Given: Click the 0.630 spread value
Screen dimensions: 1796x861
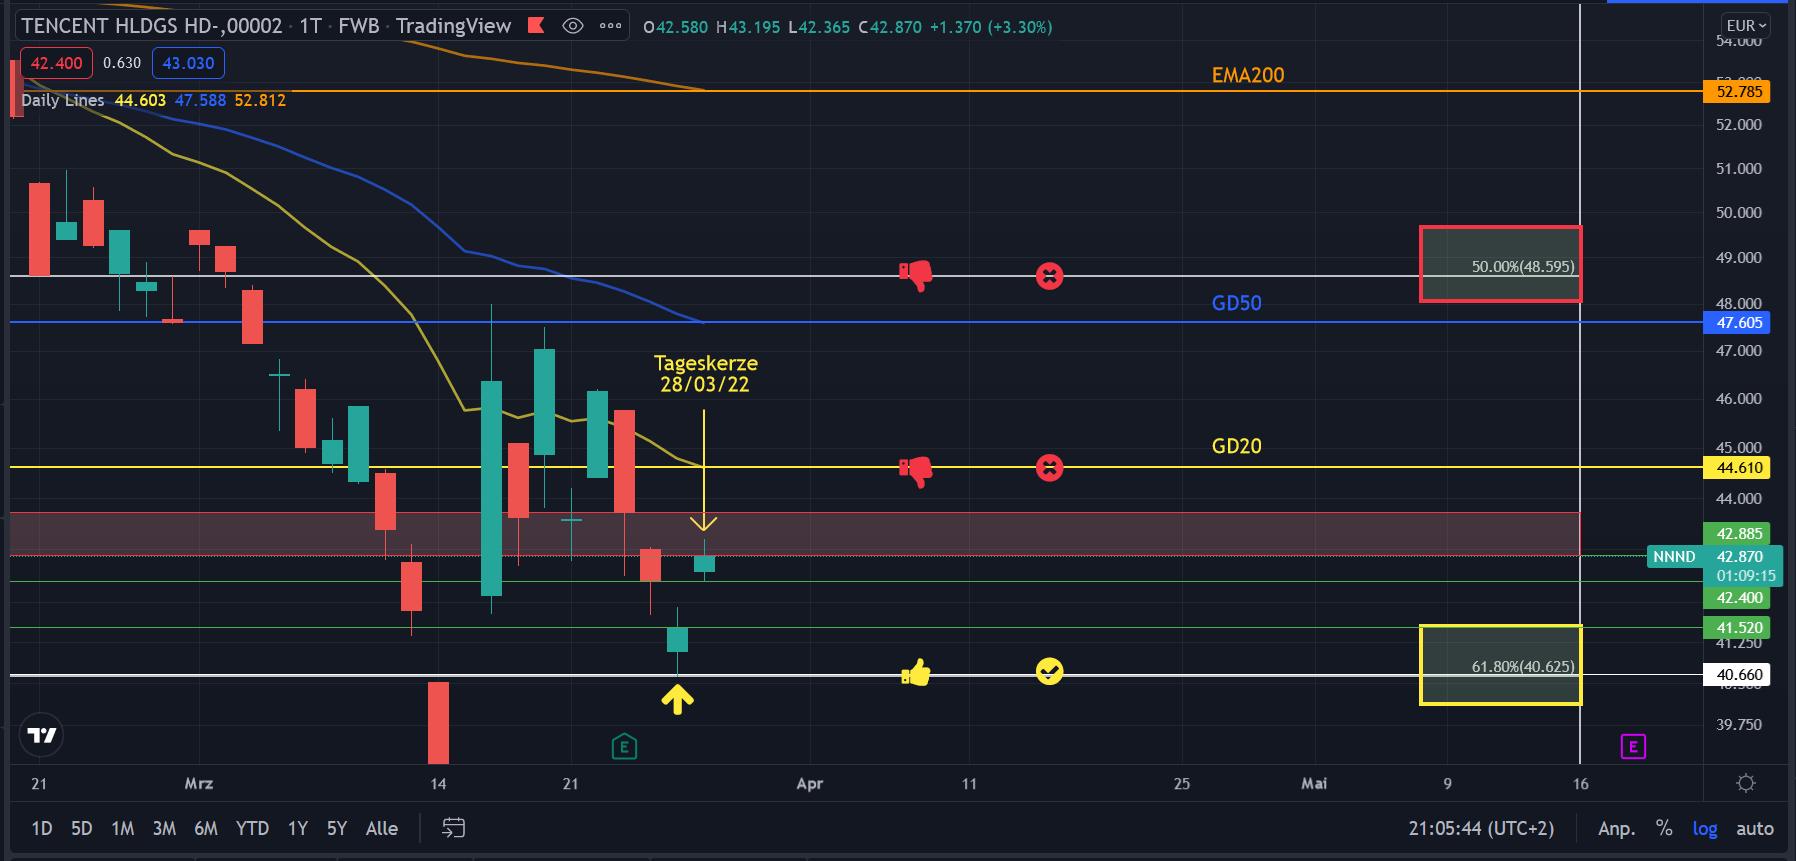Looking at the screenshot, I should coord(122,63).
